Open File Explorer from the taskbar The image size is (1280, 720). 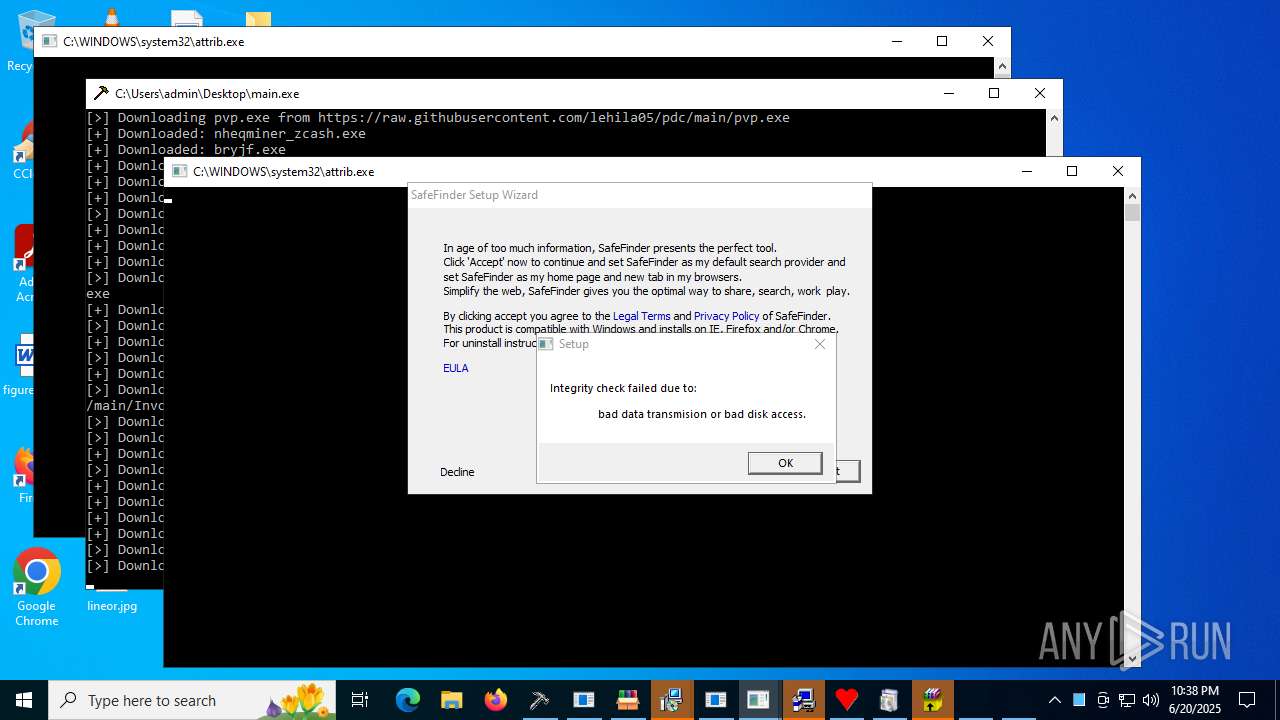451,700
